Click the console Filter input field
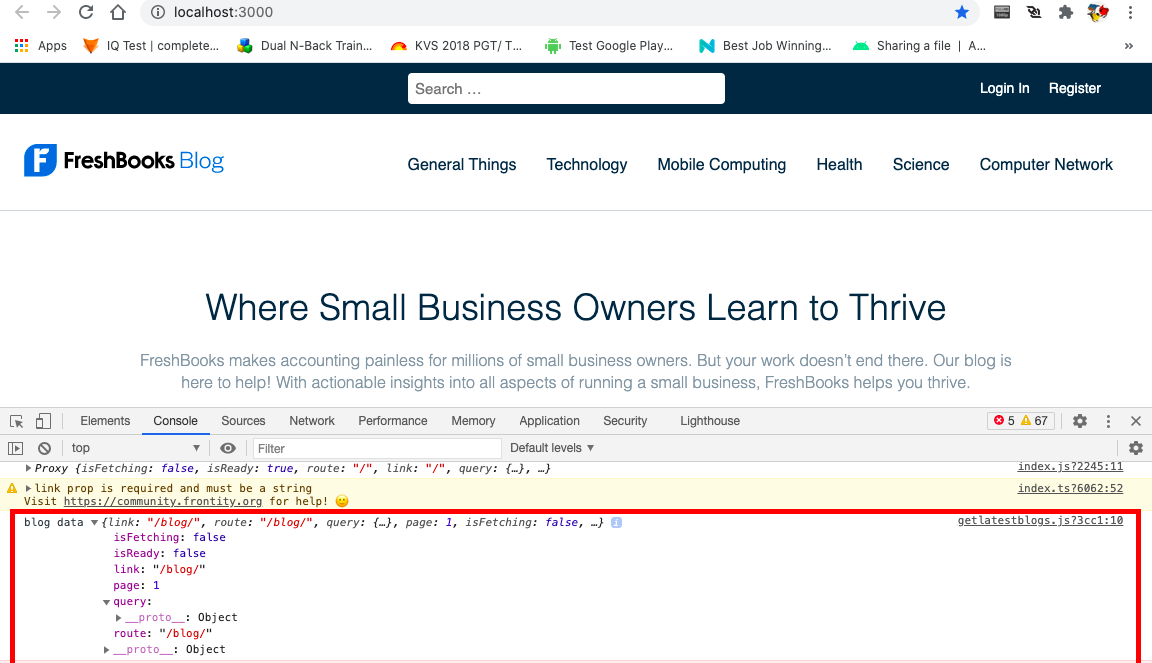This screenshot has width=1152, height=663. (x=376, y=448)
